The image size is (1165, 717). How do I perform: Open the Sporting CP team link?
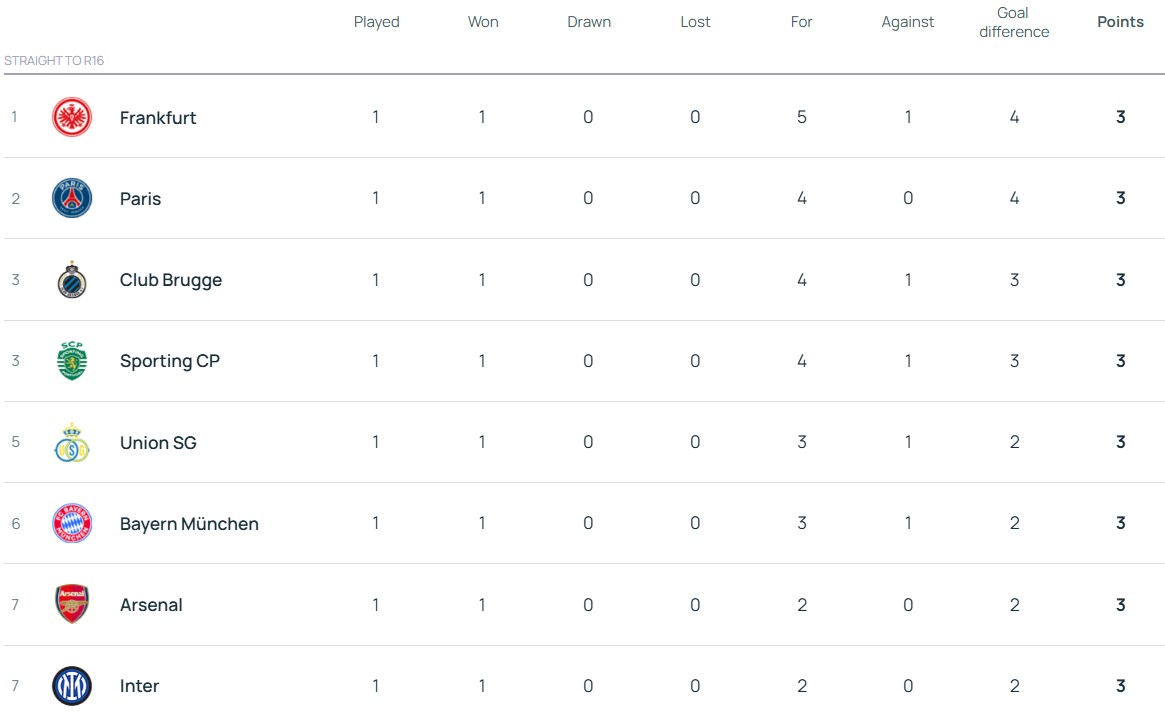(170, 361)
